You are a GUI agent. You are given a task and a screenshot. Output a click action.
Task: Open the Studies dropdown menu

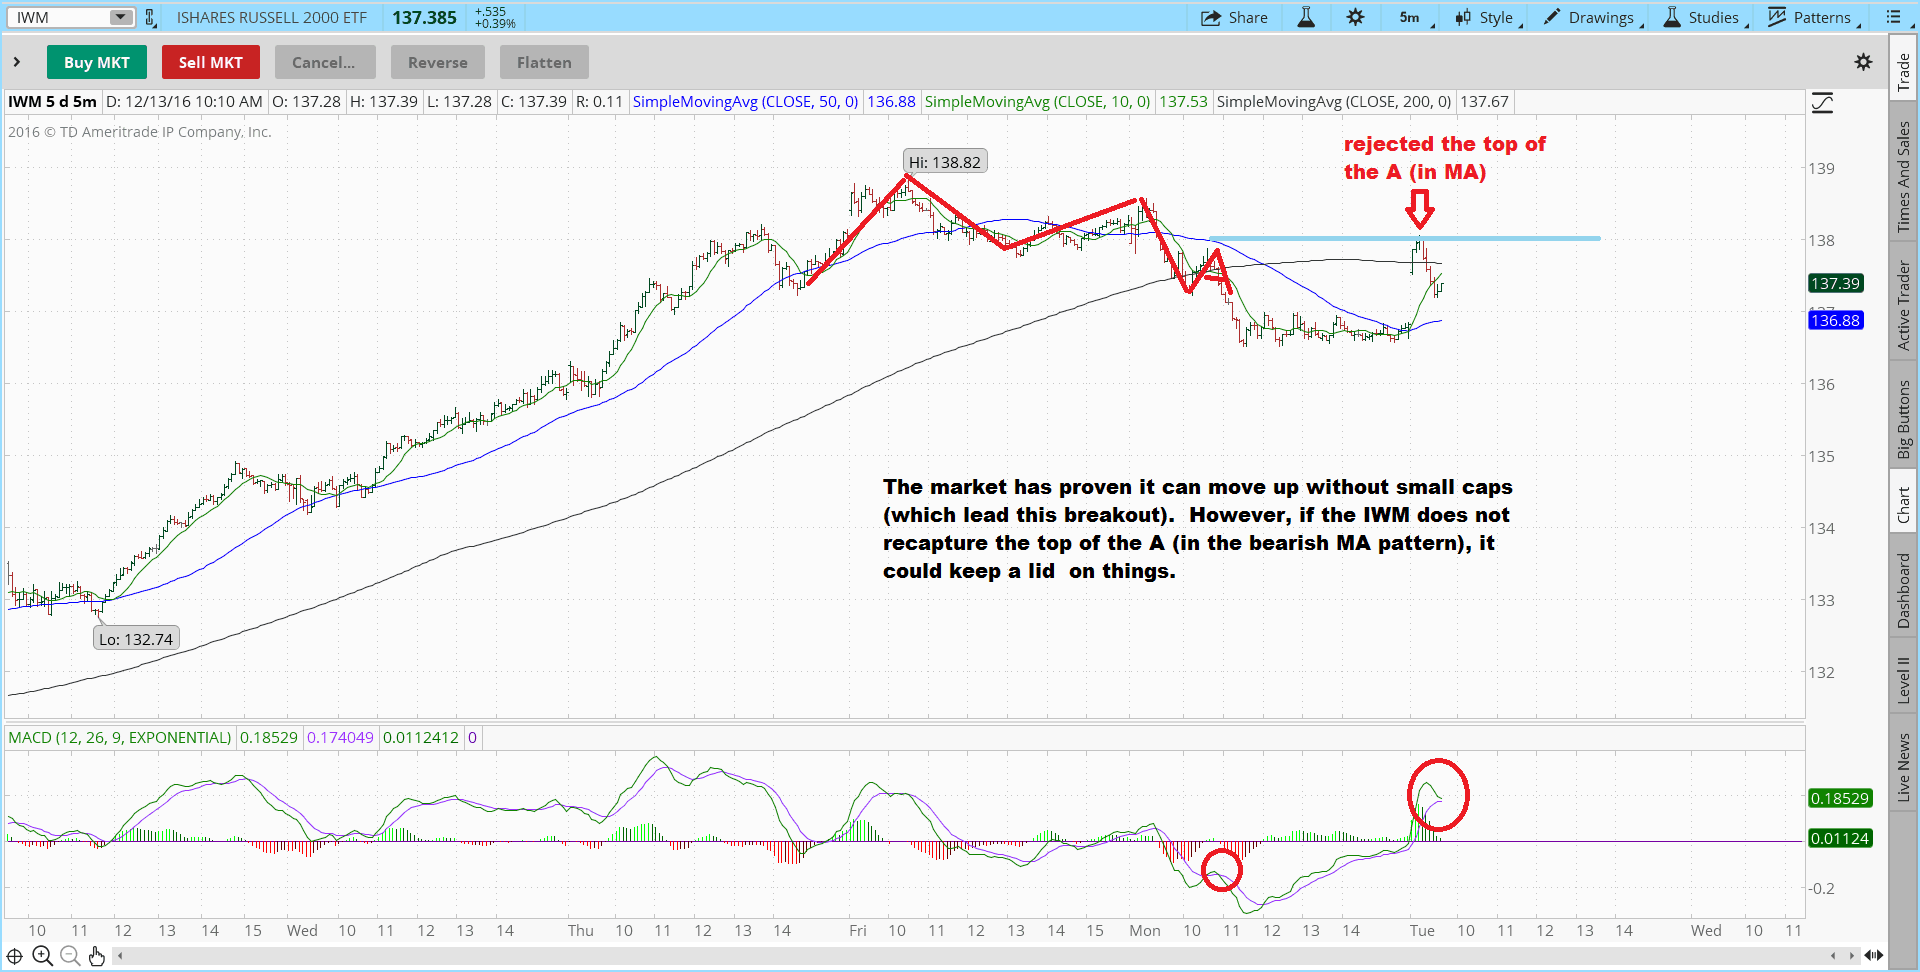pos(1705,17)
